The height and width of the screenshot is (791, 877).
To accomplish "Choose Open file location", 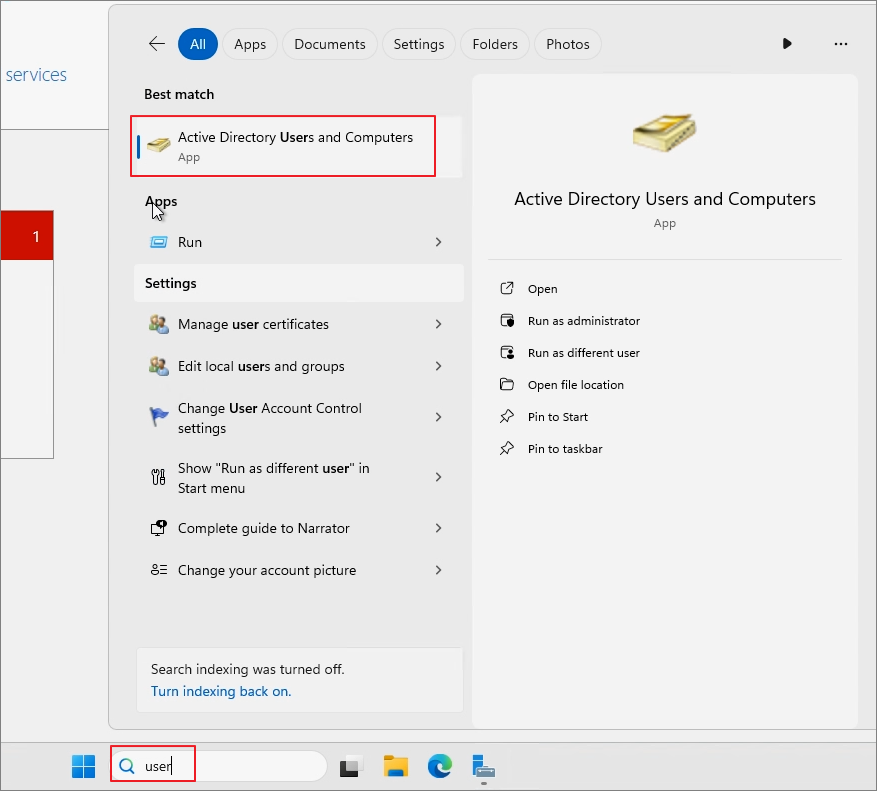I will coord(576,385).
